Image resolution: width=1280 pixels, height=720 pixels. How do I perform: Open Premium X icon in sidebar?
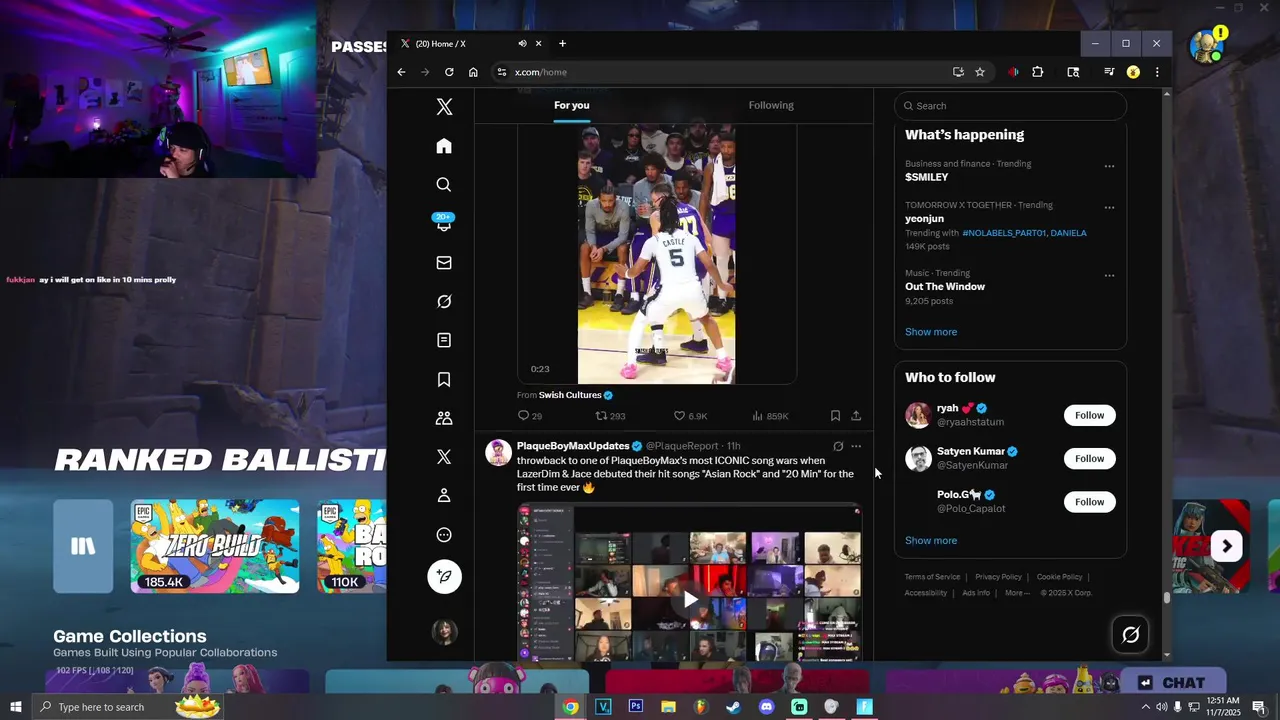click(444, 457)
